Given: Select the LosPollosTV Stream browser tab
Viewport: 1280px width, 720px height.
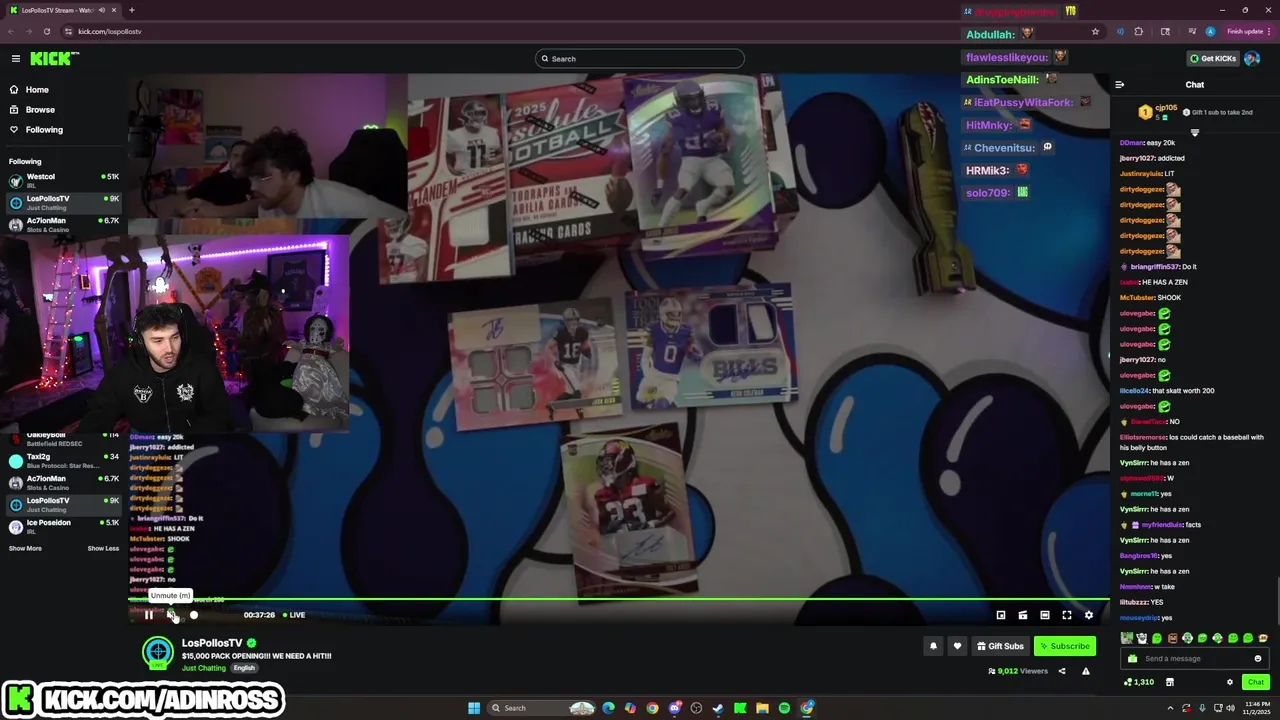Looking at the screenshot, I should pos(62,10).
